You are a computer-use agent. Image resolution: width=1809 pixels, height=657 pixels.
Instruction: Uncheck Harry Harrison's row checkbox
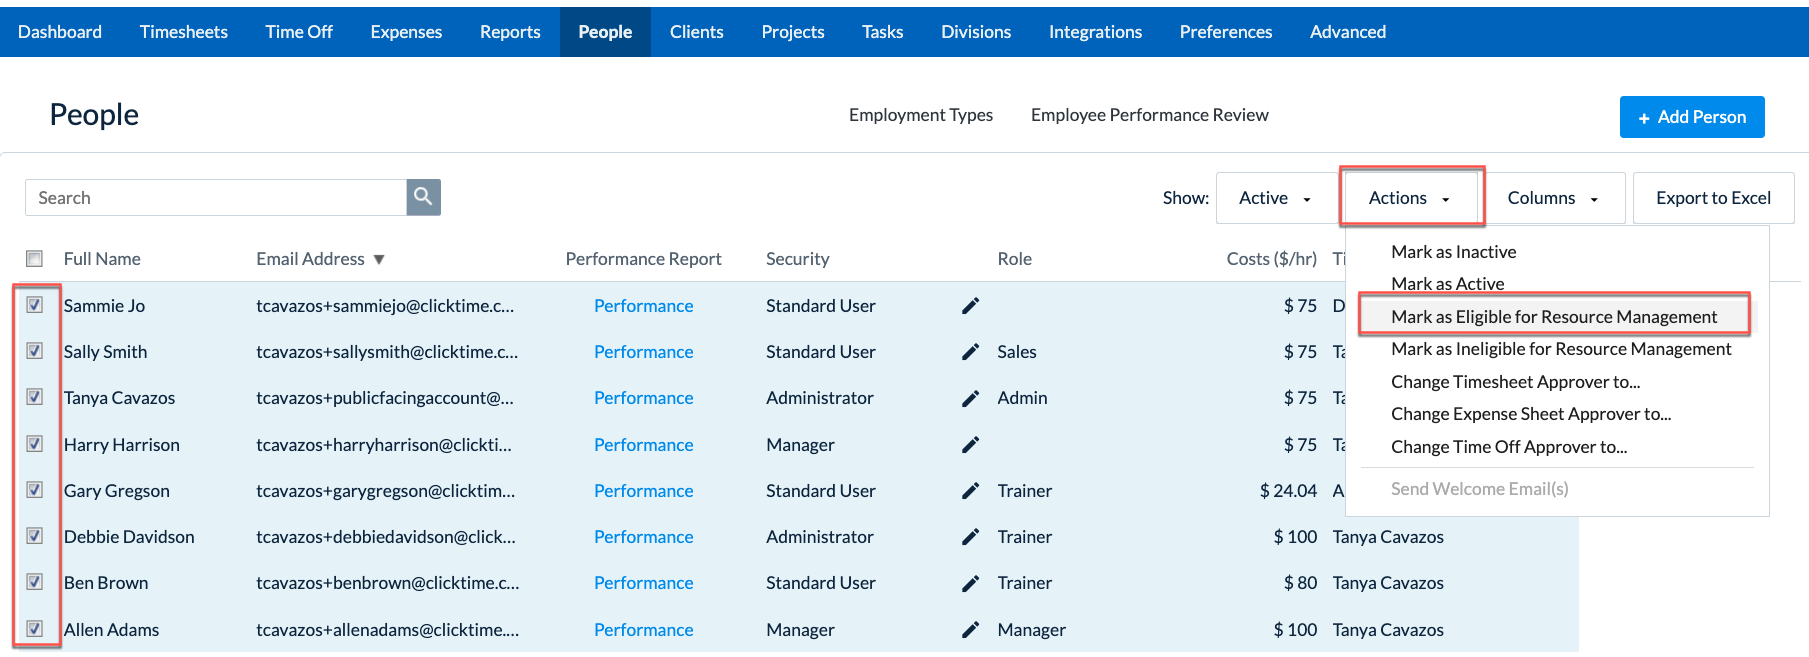35,444
